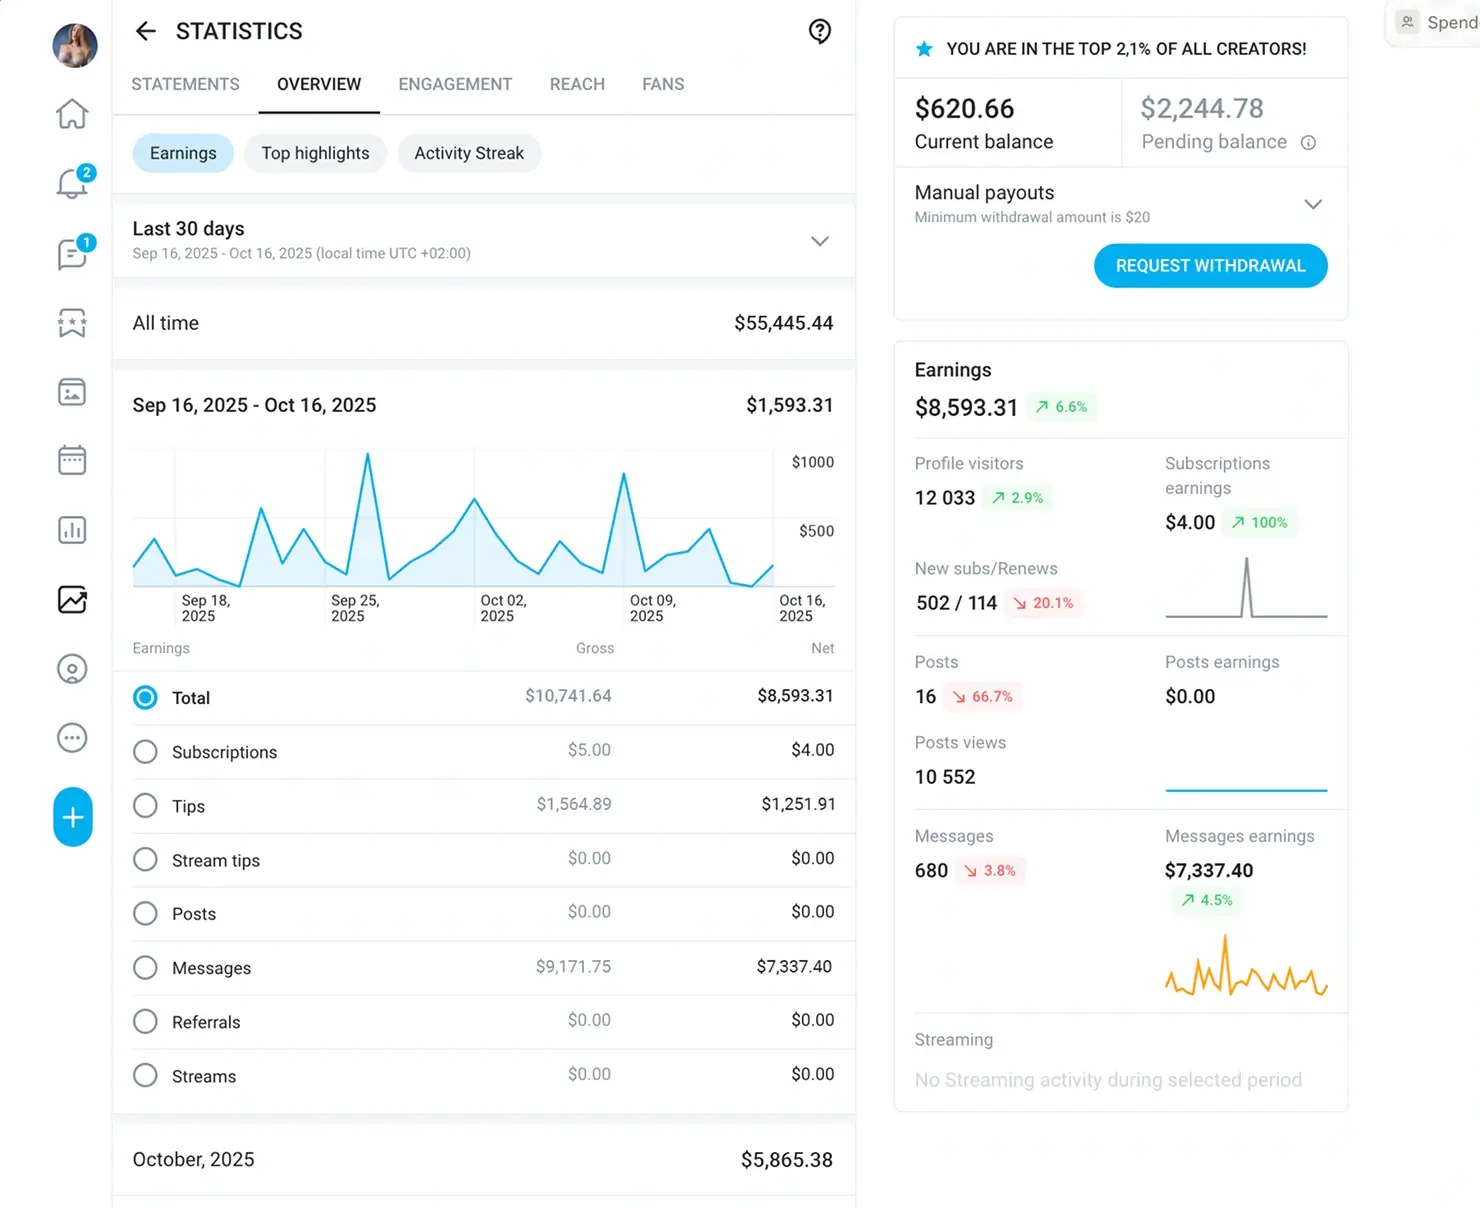The width and height of the screenshot is (1480, 1208).
Task: Click the blue plus new post button
Action: point(73,817)
